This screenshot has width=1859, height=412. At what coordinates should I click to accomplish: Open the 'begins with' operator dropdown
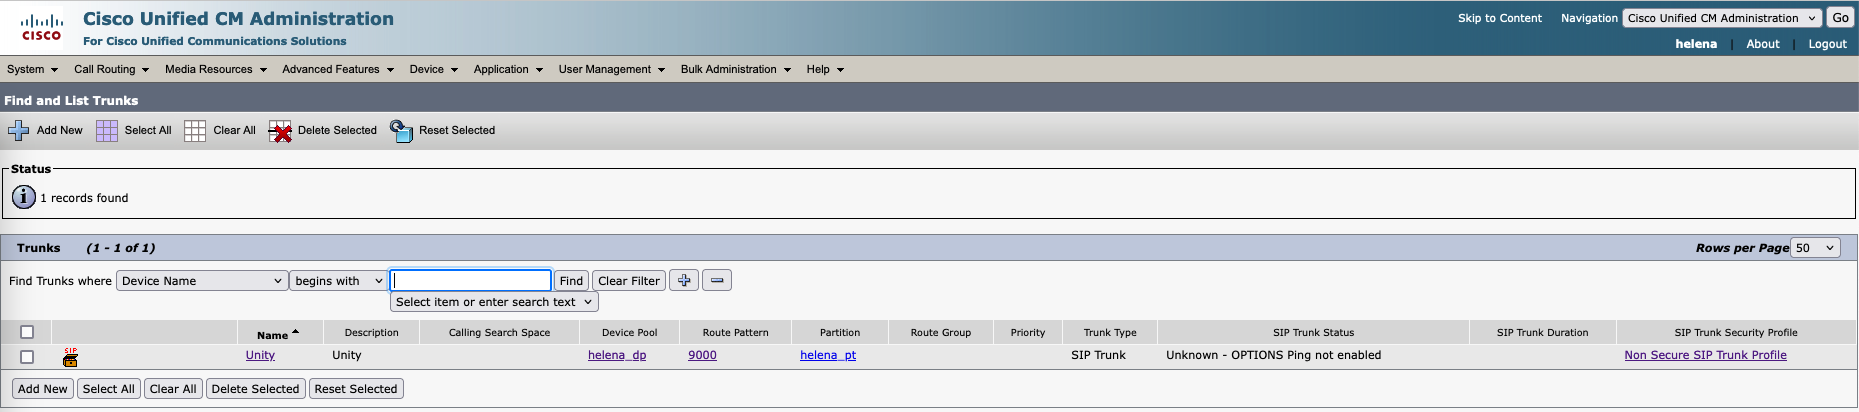click(338, 281)
